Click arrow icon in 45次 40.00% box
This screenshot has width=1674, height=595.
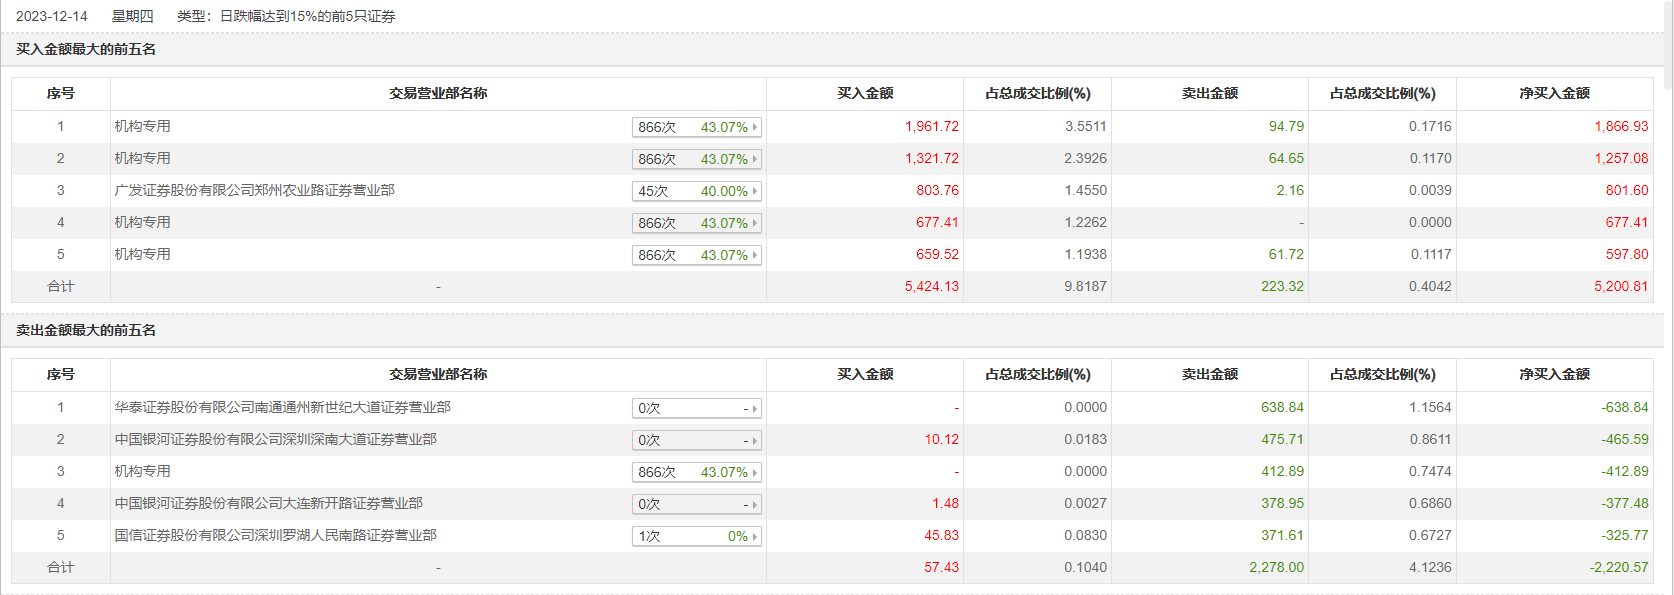tap(755, 191)
